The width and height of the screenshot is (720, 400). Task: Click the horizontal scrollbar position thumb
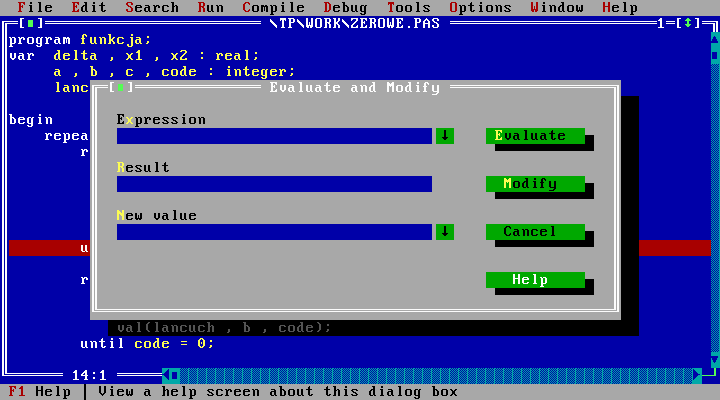pyautogui.click(x=174, y=375)
